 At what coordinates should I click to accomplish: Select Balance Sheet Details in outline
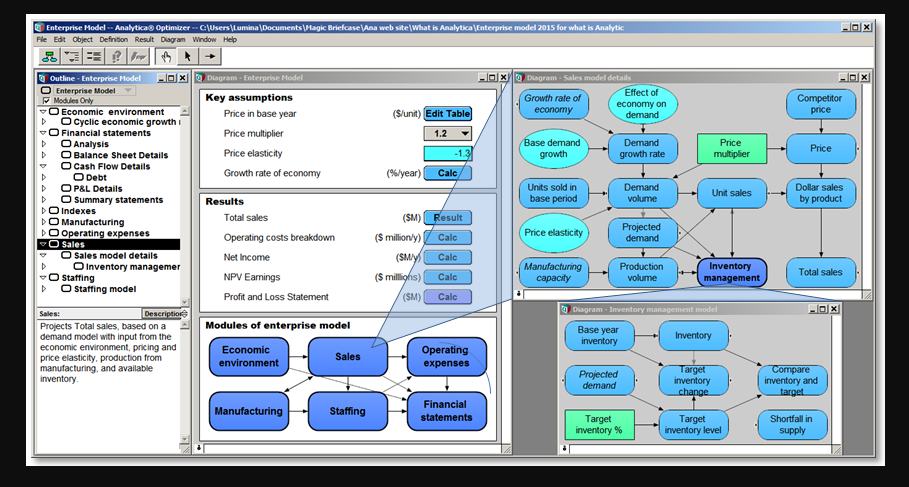(x=120, y=155)
